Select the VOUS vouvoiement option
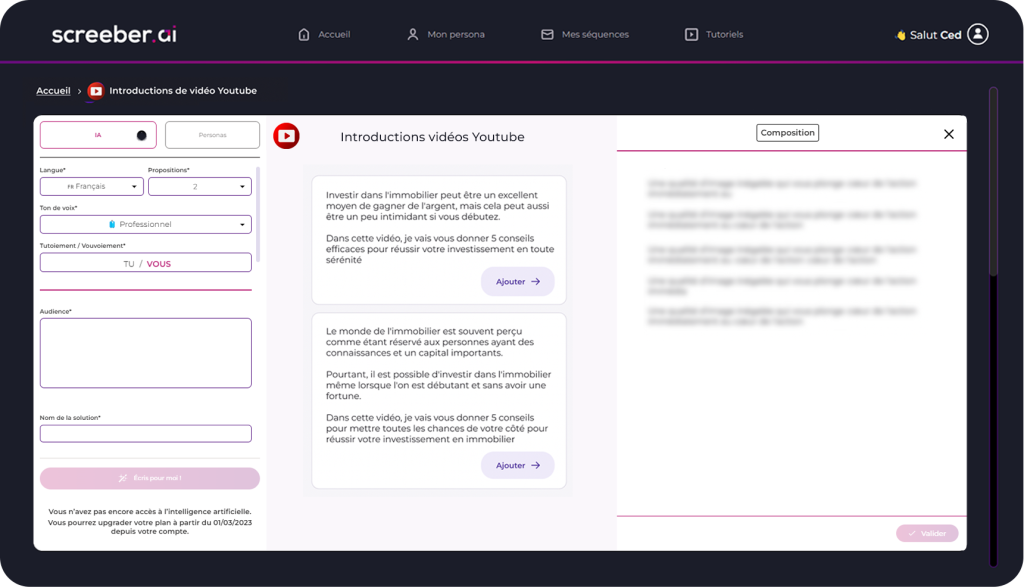The width and height of the screenshot is (1024, 588). pos(158,264)
